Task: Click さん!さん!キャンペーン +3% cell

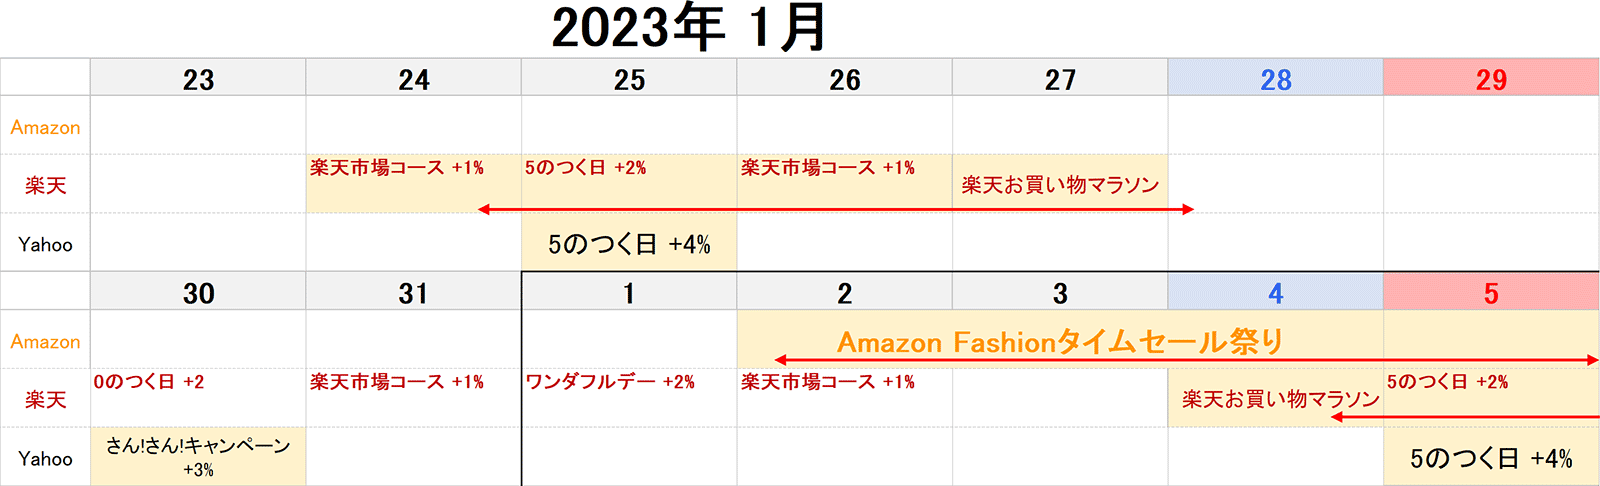Action: pos(198,457)
